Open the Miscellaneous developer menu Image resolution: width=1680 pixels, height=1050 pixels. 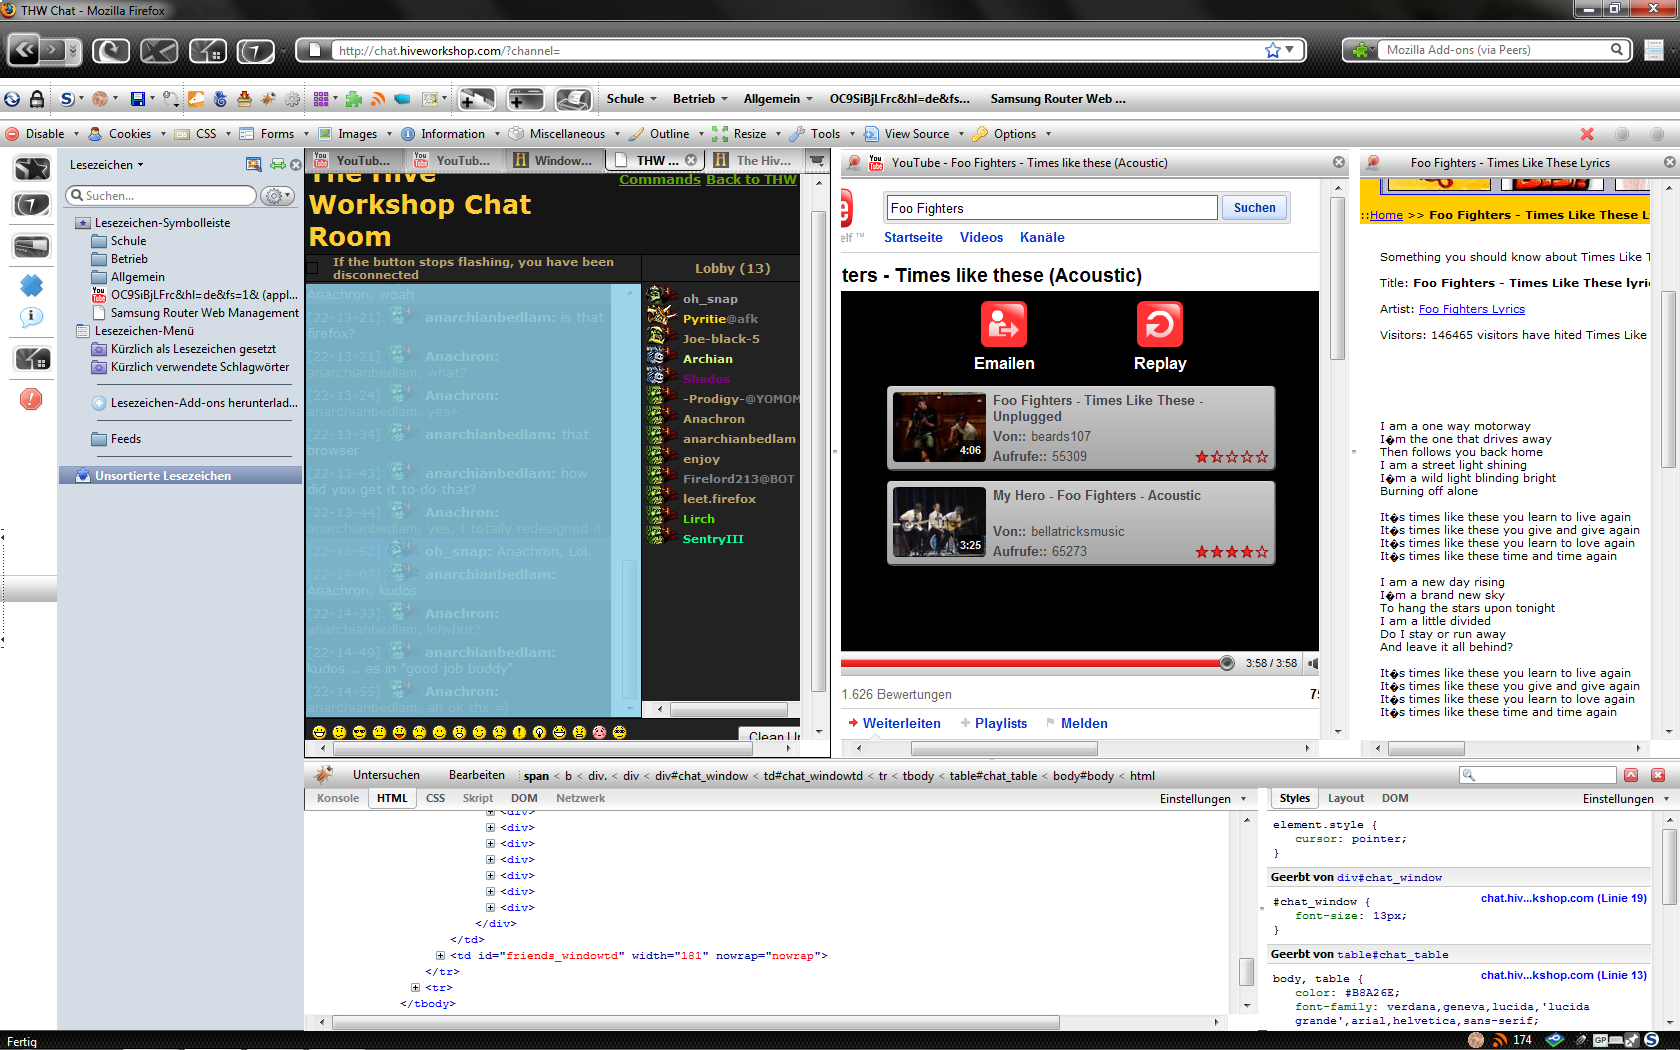pyautogui.click(x=565, y=134)
